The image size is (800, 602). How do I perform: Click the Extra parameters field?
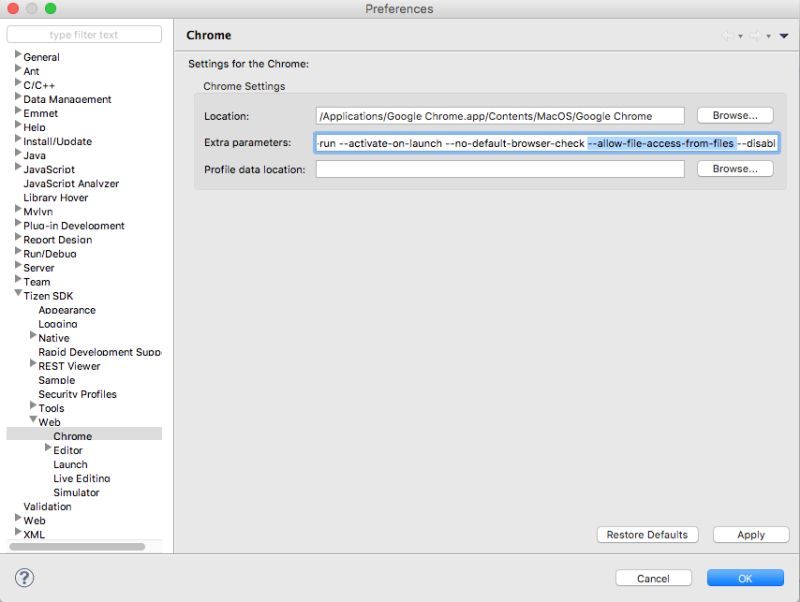pyautogui.click(x=547, y=143)
